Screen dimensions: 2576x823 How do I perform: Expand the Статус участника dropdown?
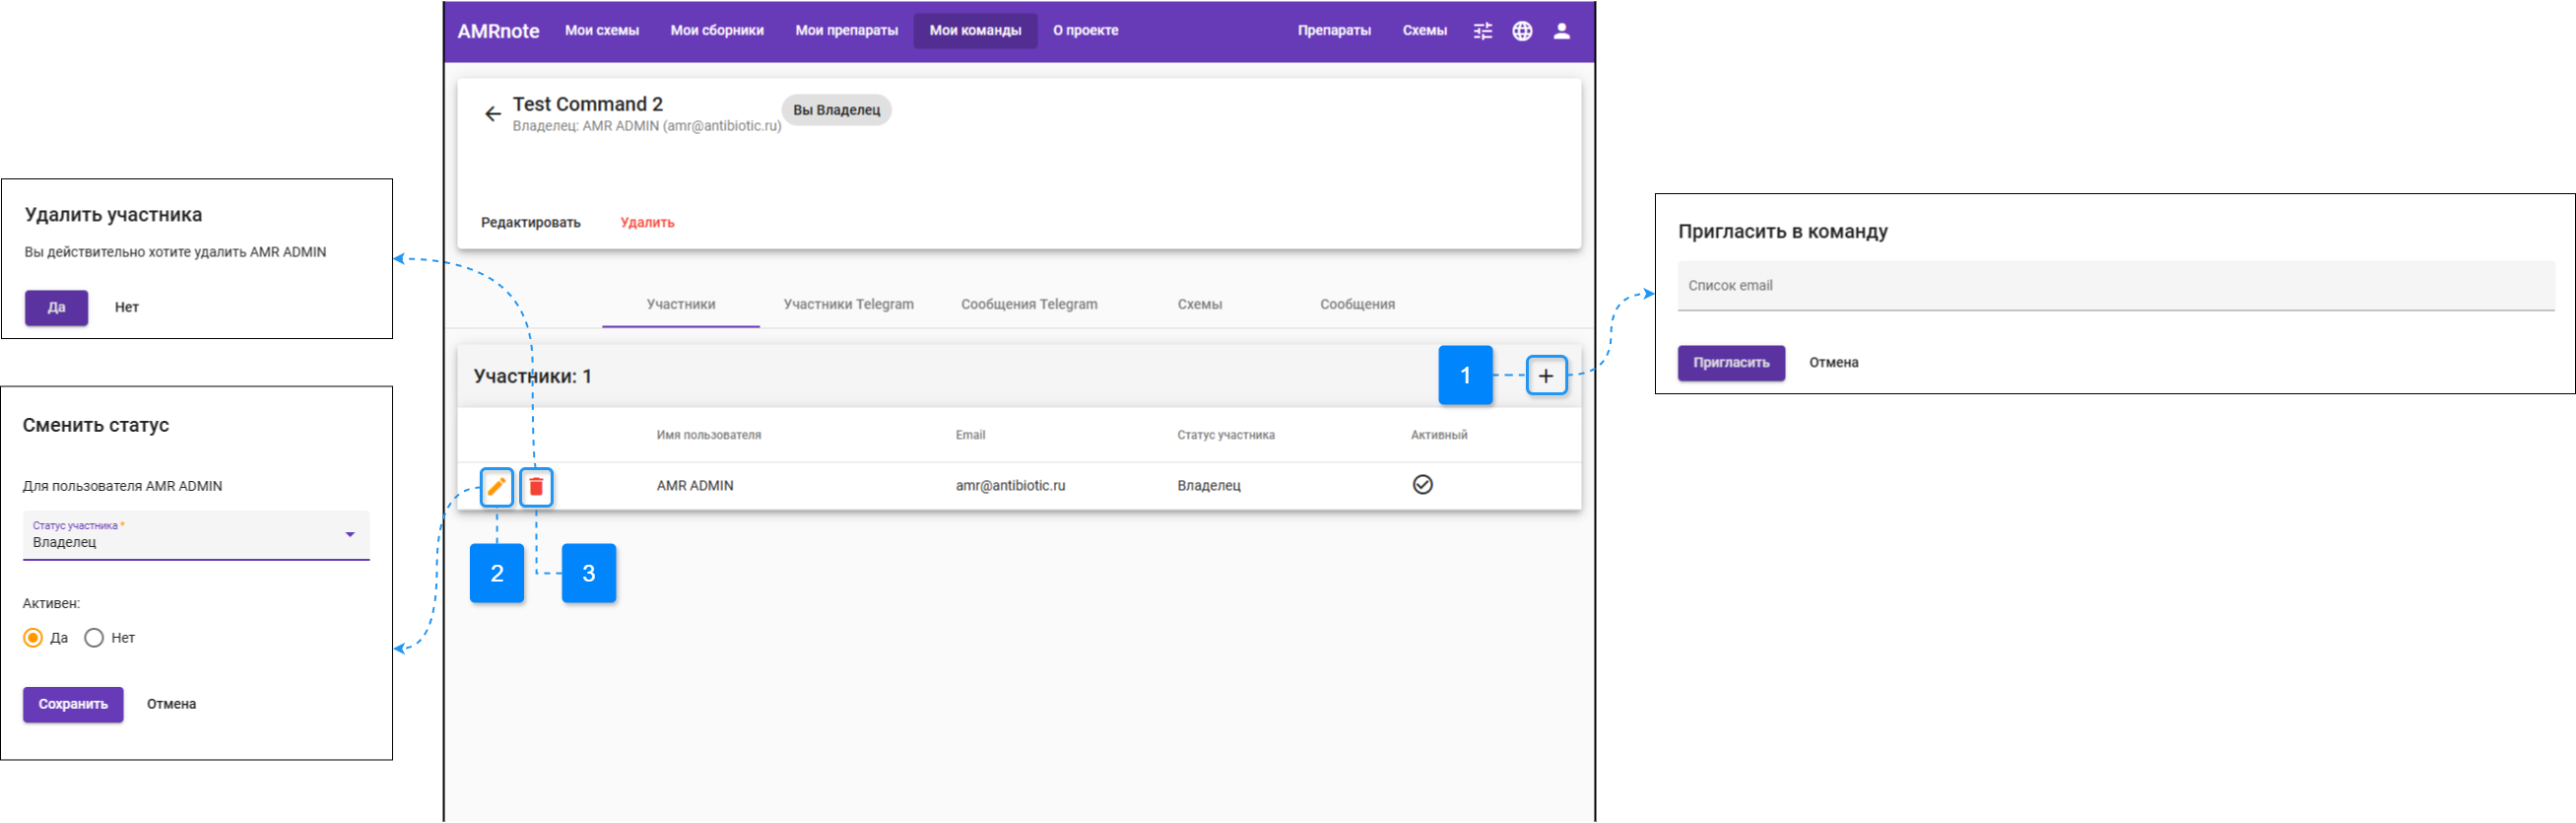(196, 535)
